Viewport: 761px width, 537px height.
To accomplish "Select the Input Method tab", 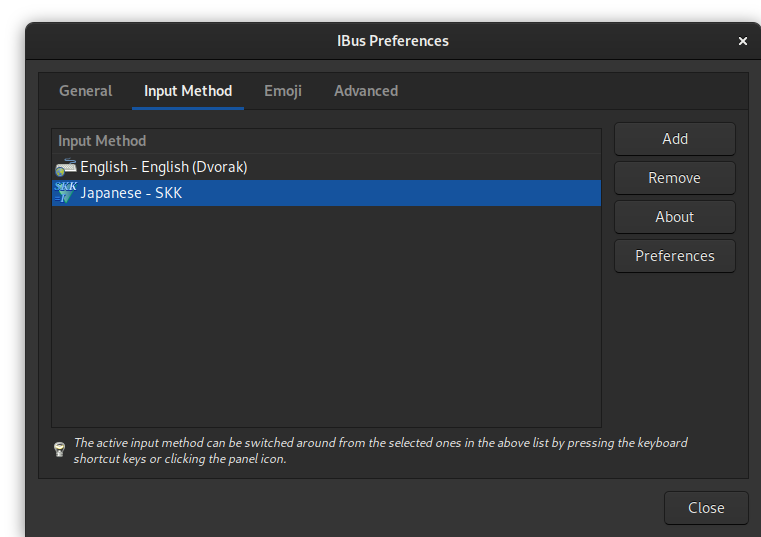I will coord(188,91).
